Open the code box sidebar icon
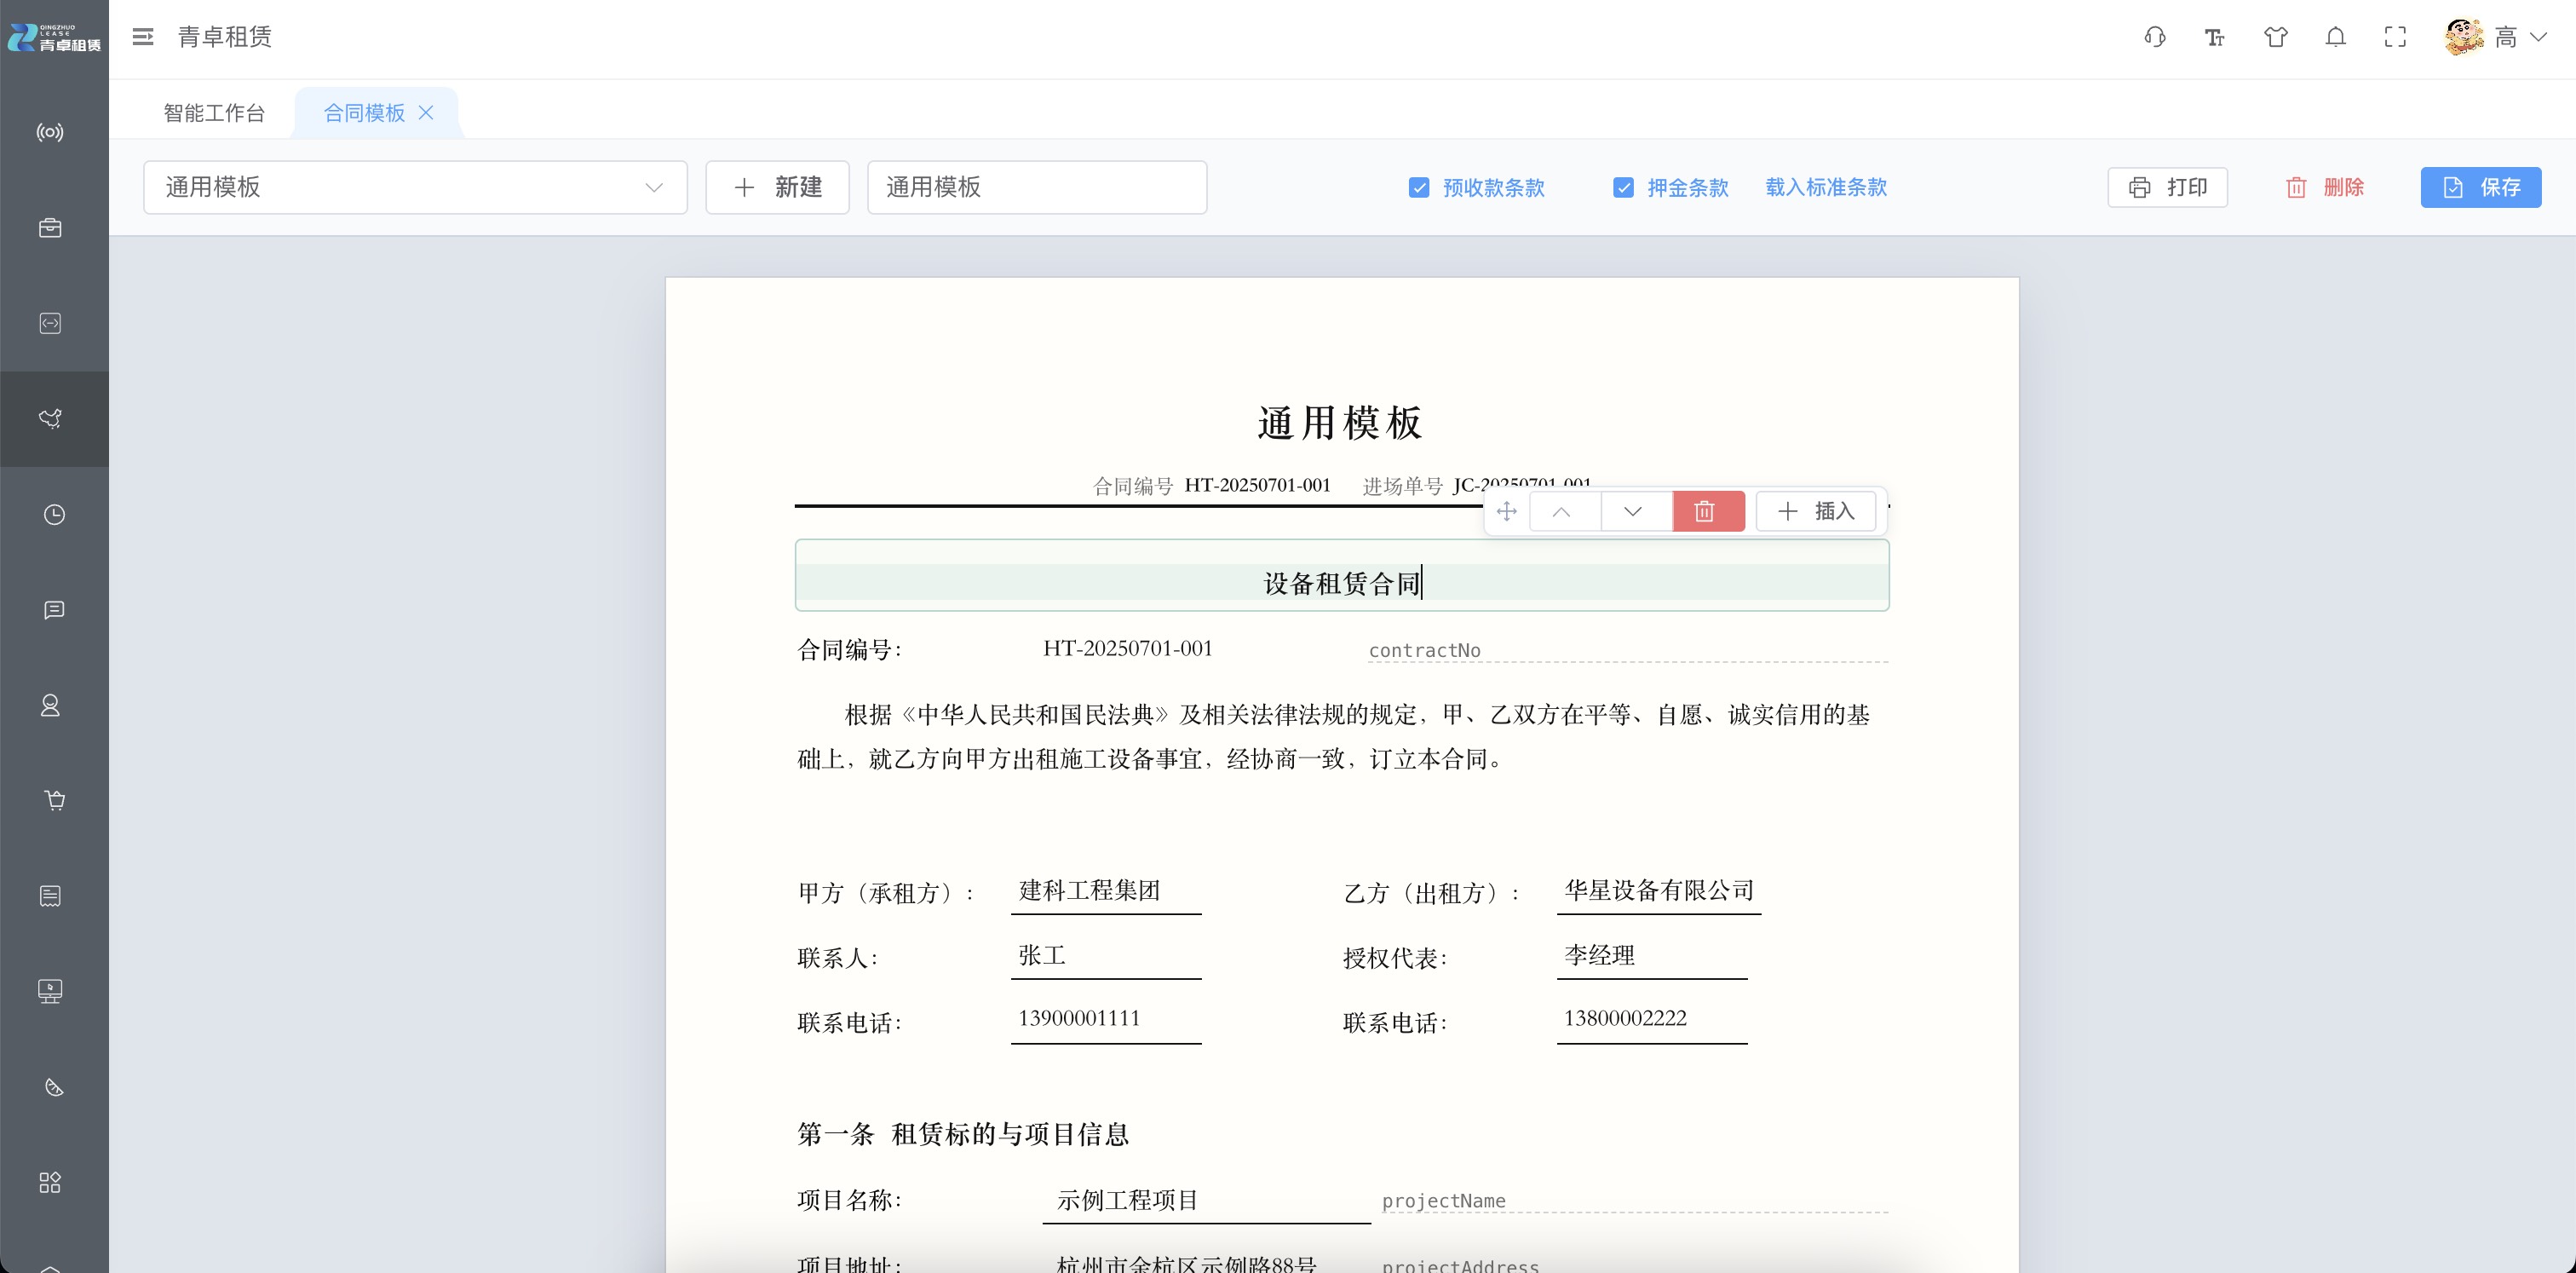2576x1273 pixels. coord(50,323)
